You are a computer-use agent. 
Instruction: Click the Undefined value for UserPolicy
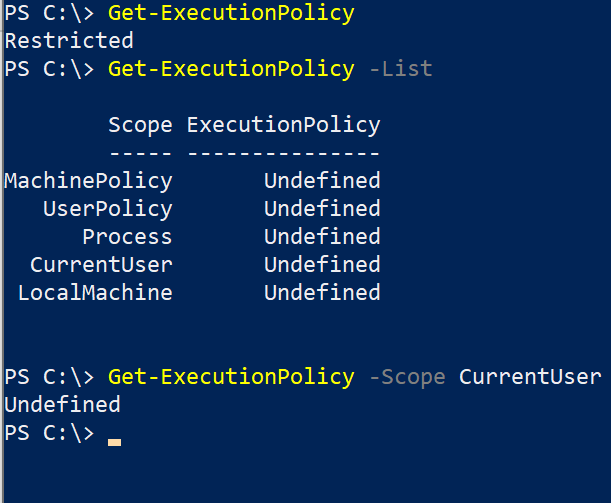(x=322, y=209)
